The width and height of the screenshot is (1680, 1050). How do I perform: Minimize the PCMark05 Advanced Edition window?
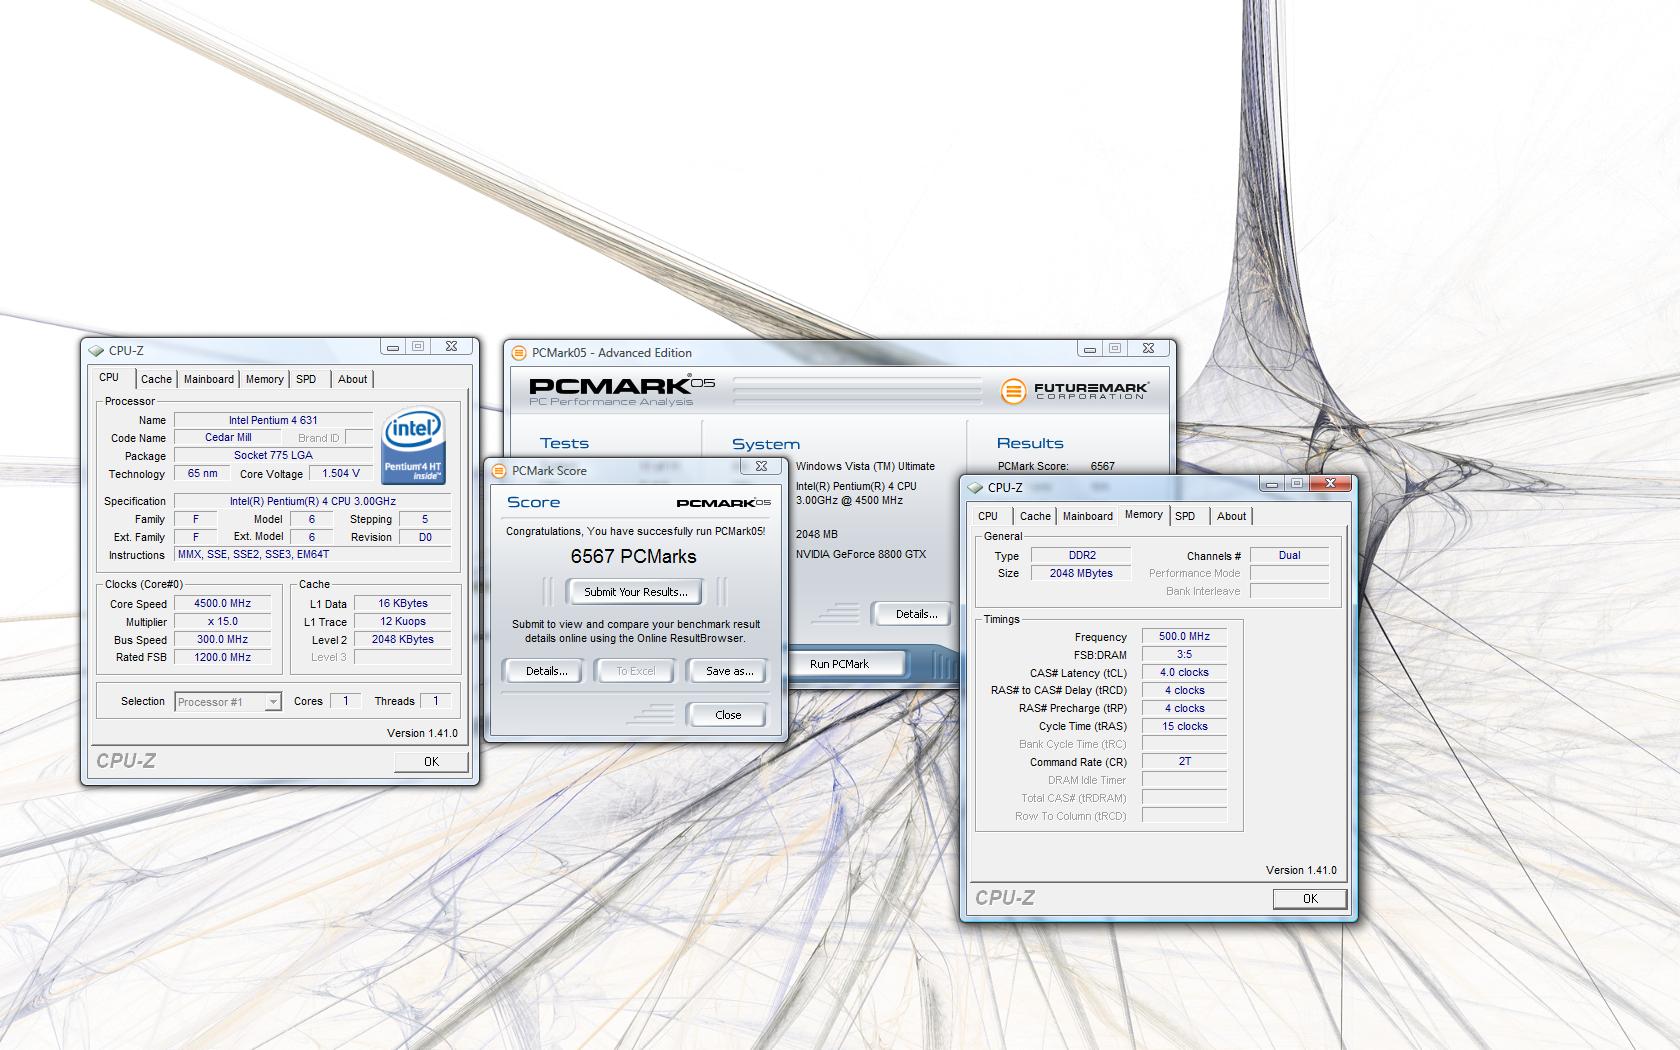(x=1090, y=349)
